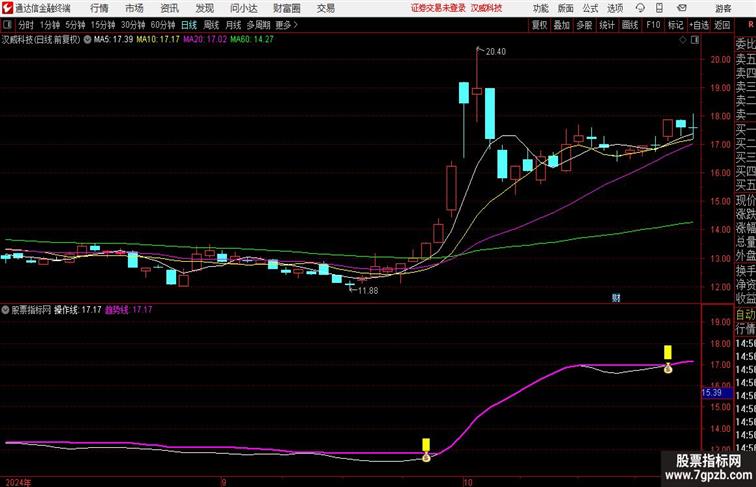This screenshot has width=756, height=487.
Task: Open the 多周期 multi-period view
Action: [258, 25]
